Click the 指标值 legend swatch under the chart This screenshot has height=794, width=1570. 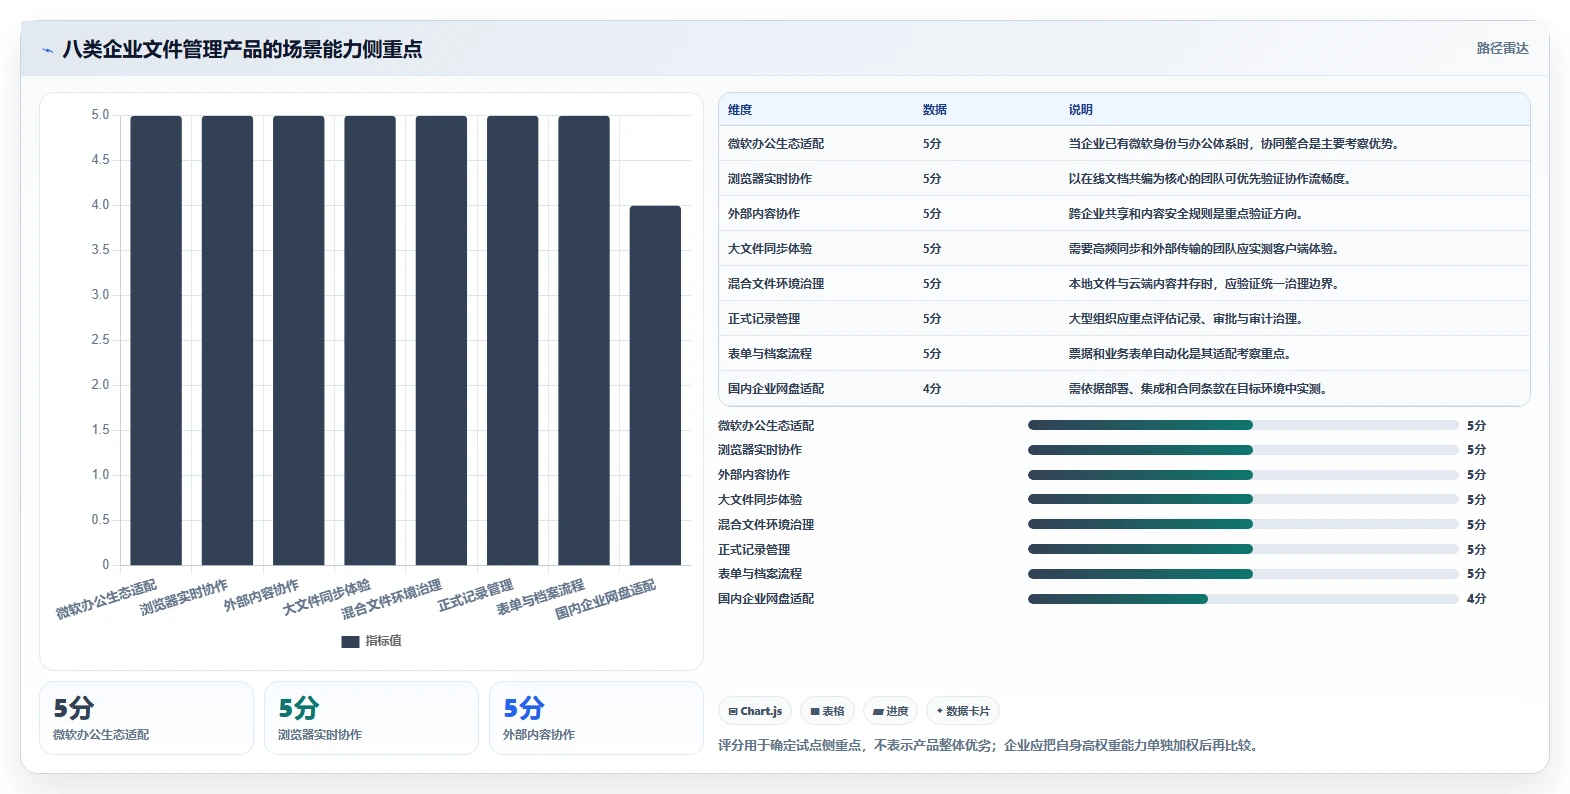click(x=350, y=642)
